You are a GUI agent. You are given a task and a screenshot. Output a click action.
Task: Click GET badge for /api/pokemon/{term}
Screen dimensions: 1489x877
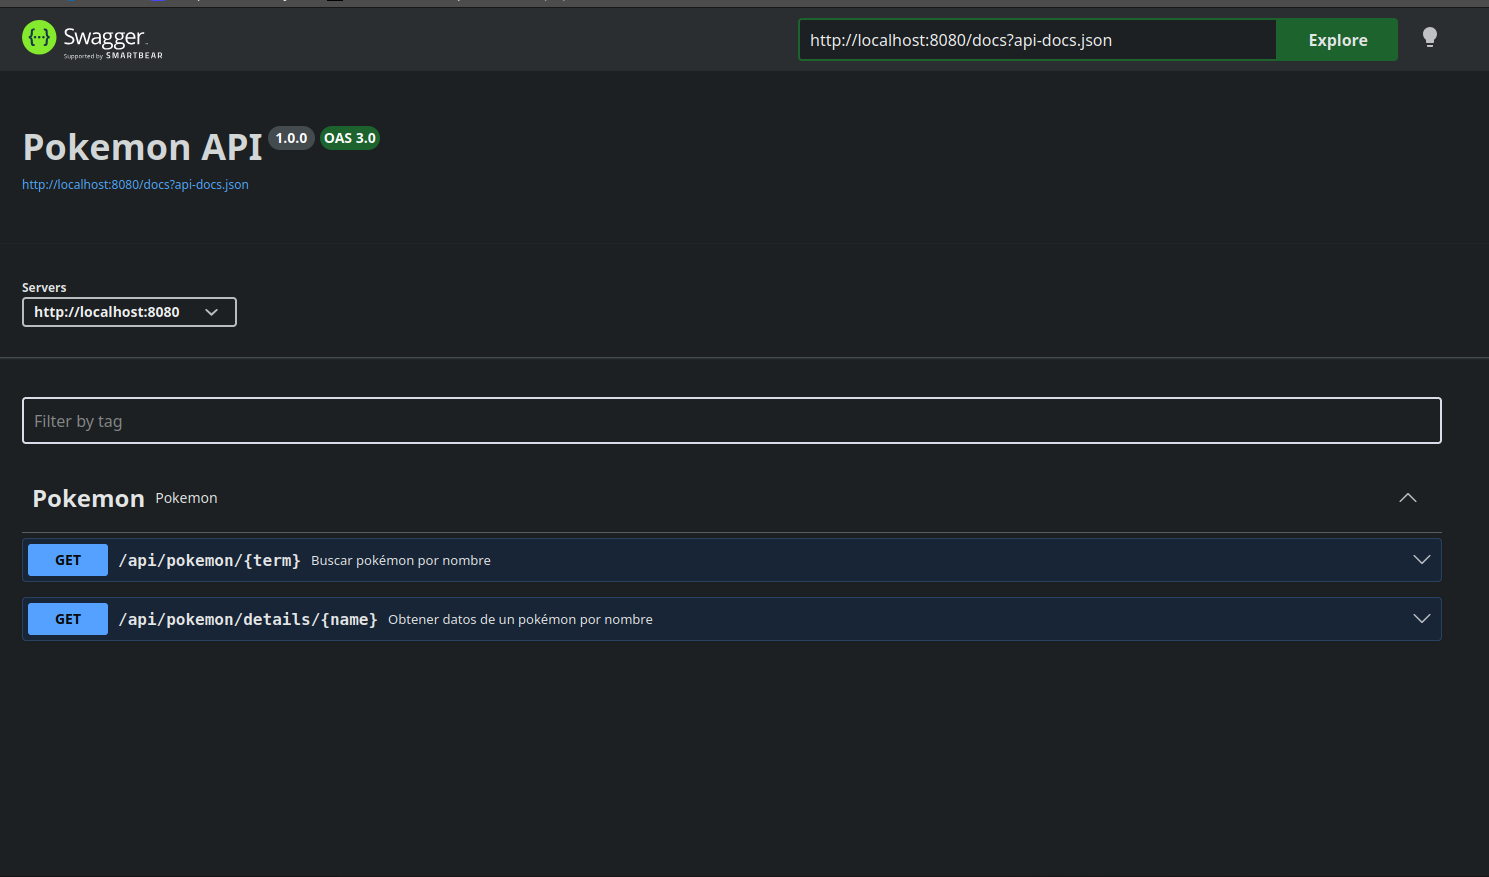[68, 560]
